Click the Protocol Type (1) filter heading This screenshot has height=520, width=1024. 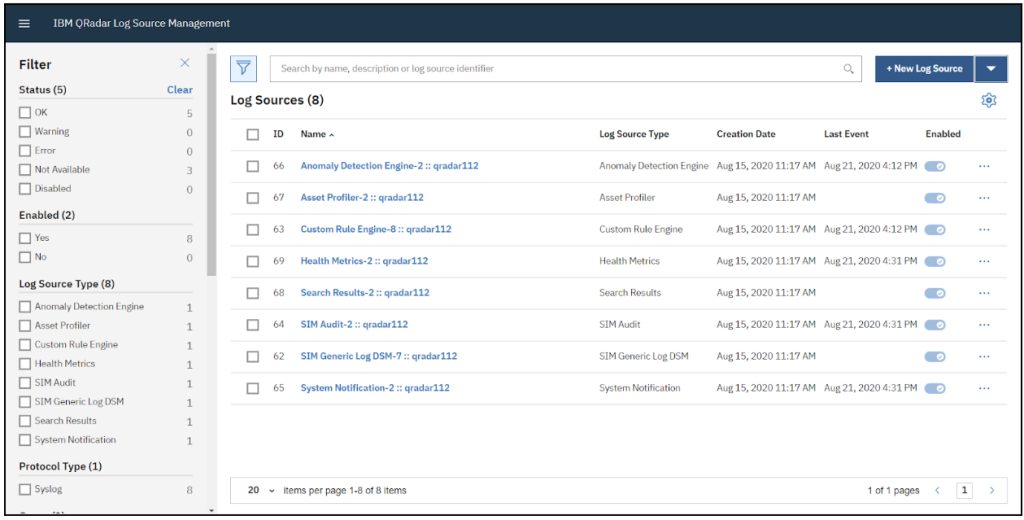pyautogui.click(x=60, y=466)
